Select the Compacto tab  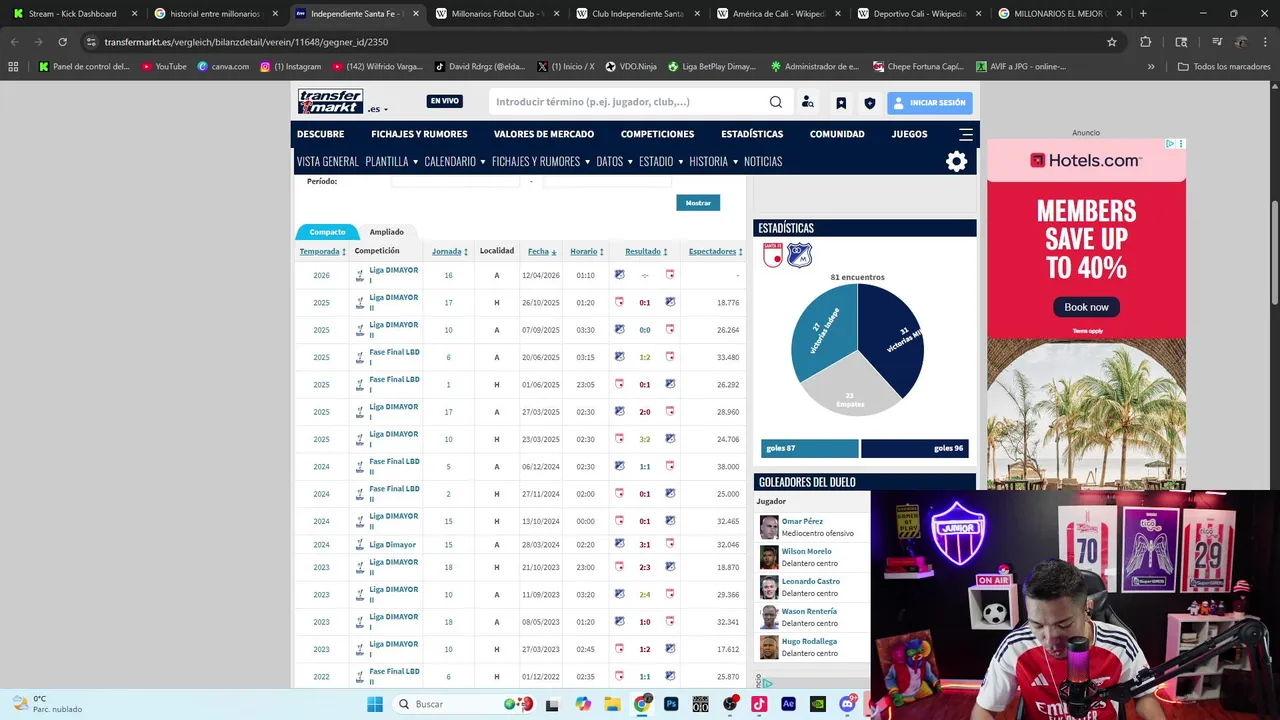click(x=327, y=232)
